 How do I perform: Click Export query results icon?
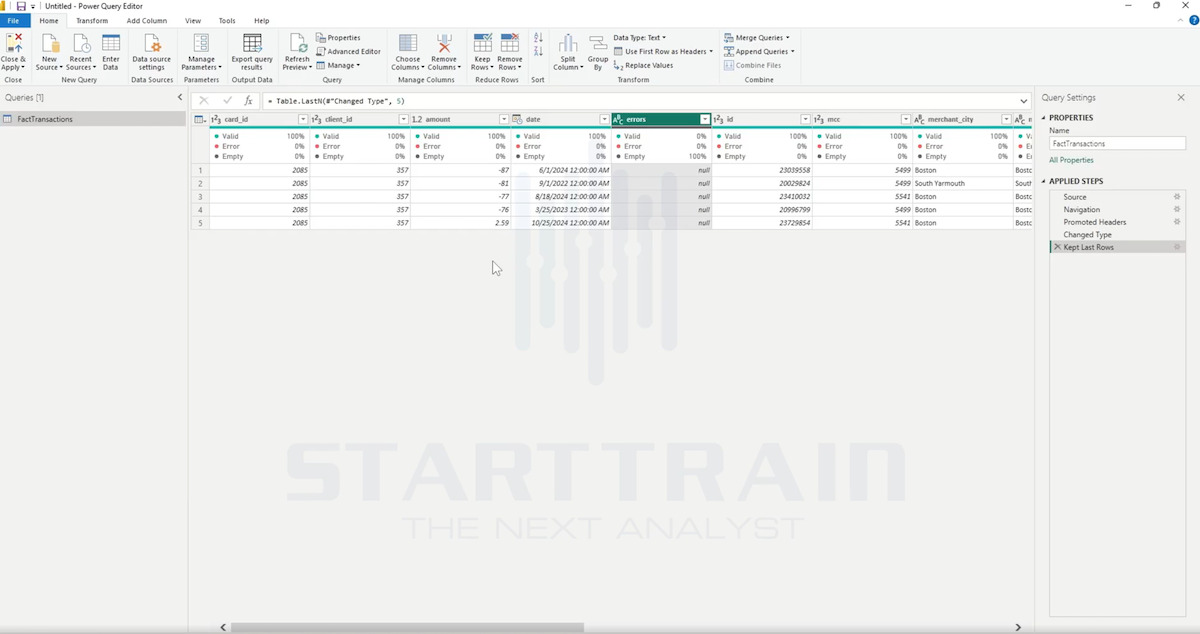pos(252,43)
